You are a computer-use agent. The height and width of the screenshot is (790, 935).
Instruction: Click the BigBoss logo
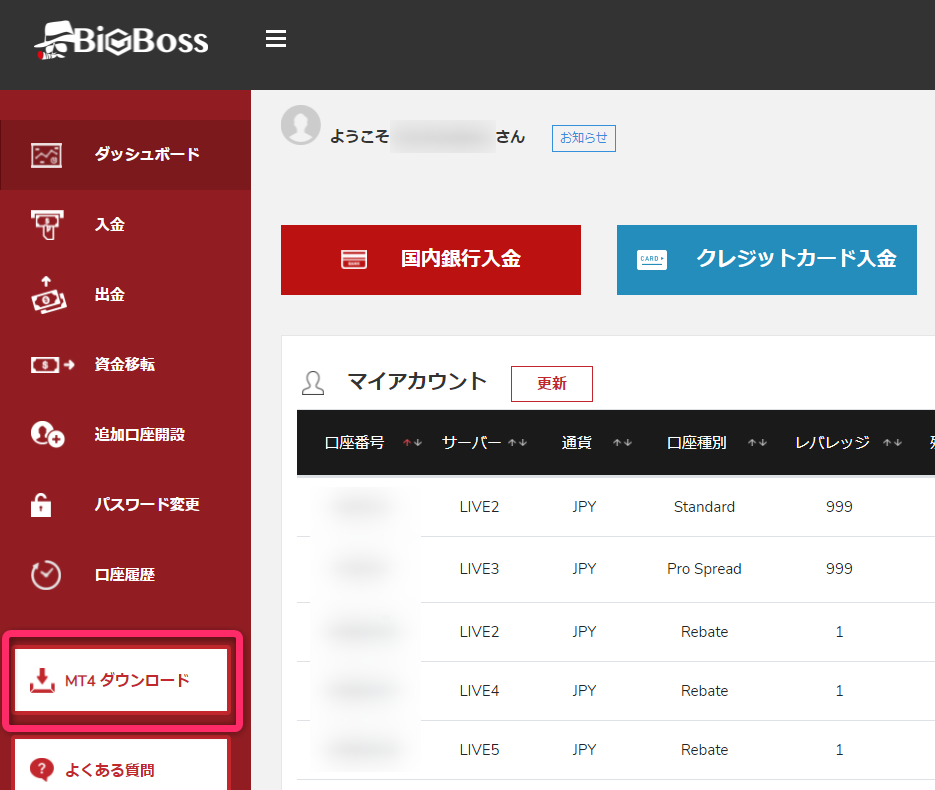121,40
